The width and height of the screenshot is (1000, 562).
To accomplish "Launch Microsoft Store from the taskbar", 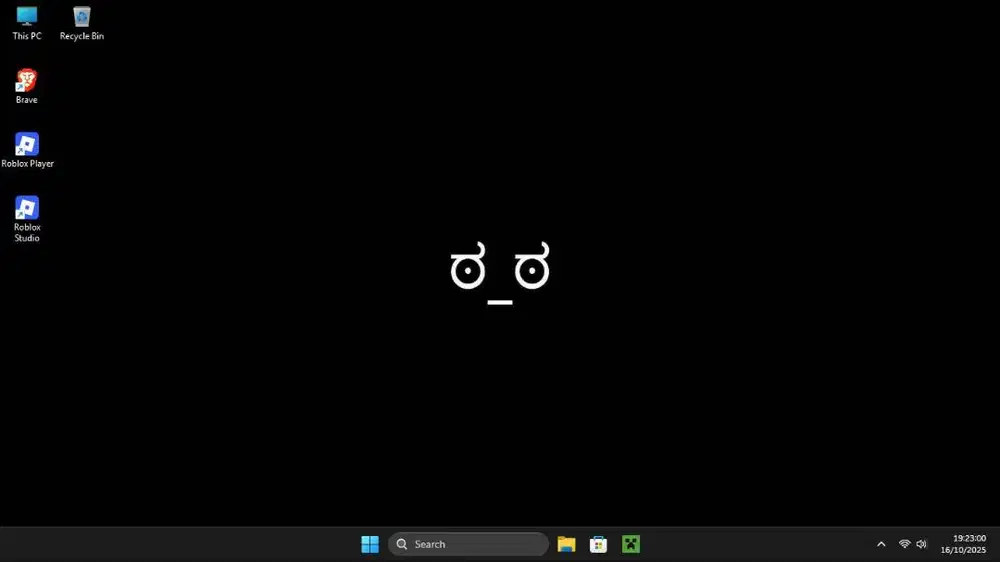I will (x=598, y=544).
